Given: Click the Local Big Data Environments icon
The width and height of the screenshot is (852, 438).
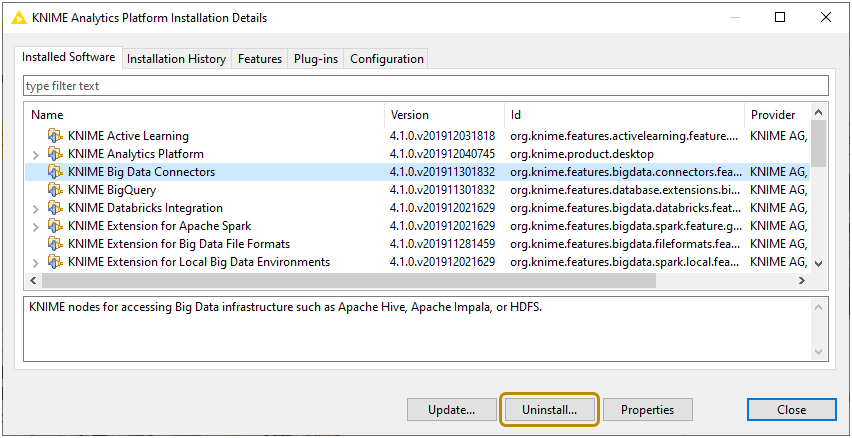Looking at the screenshot, I should pyautogui.click(x=55, y=261).
